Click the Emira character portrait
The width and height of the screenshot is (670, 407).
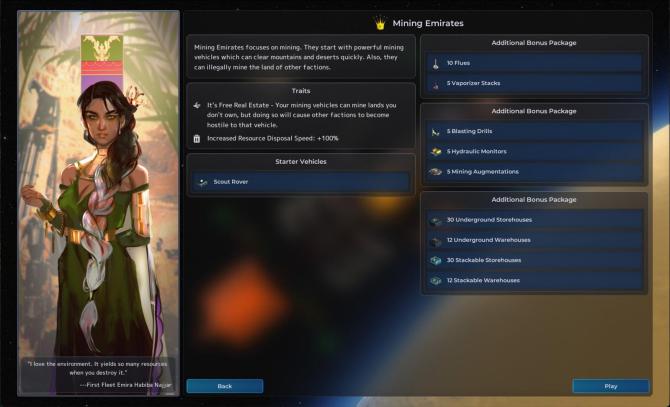tap(98, 203)
